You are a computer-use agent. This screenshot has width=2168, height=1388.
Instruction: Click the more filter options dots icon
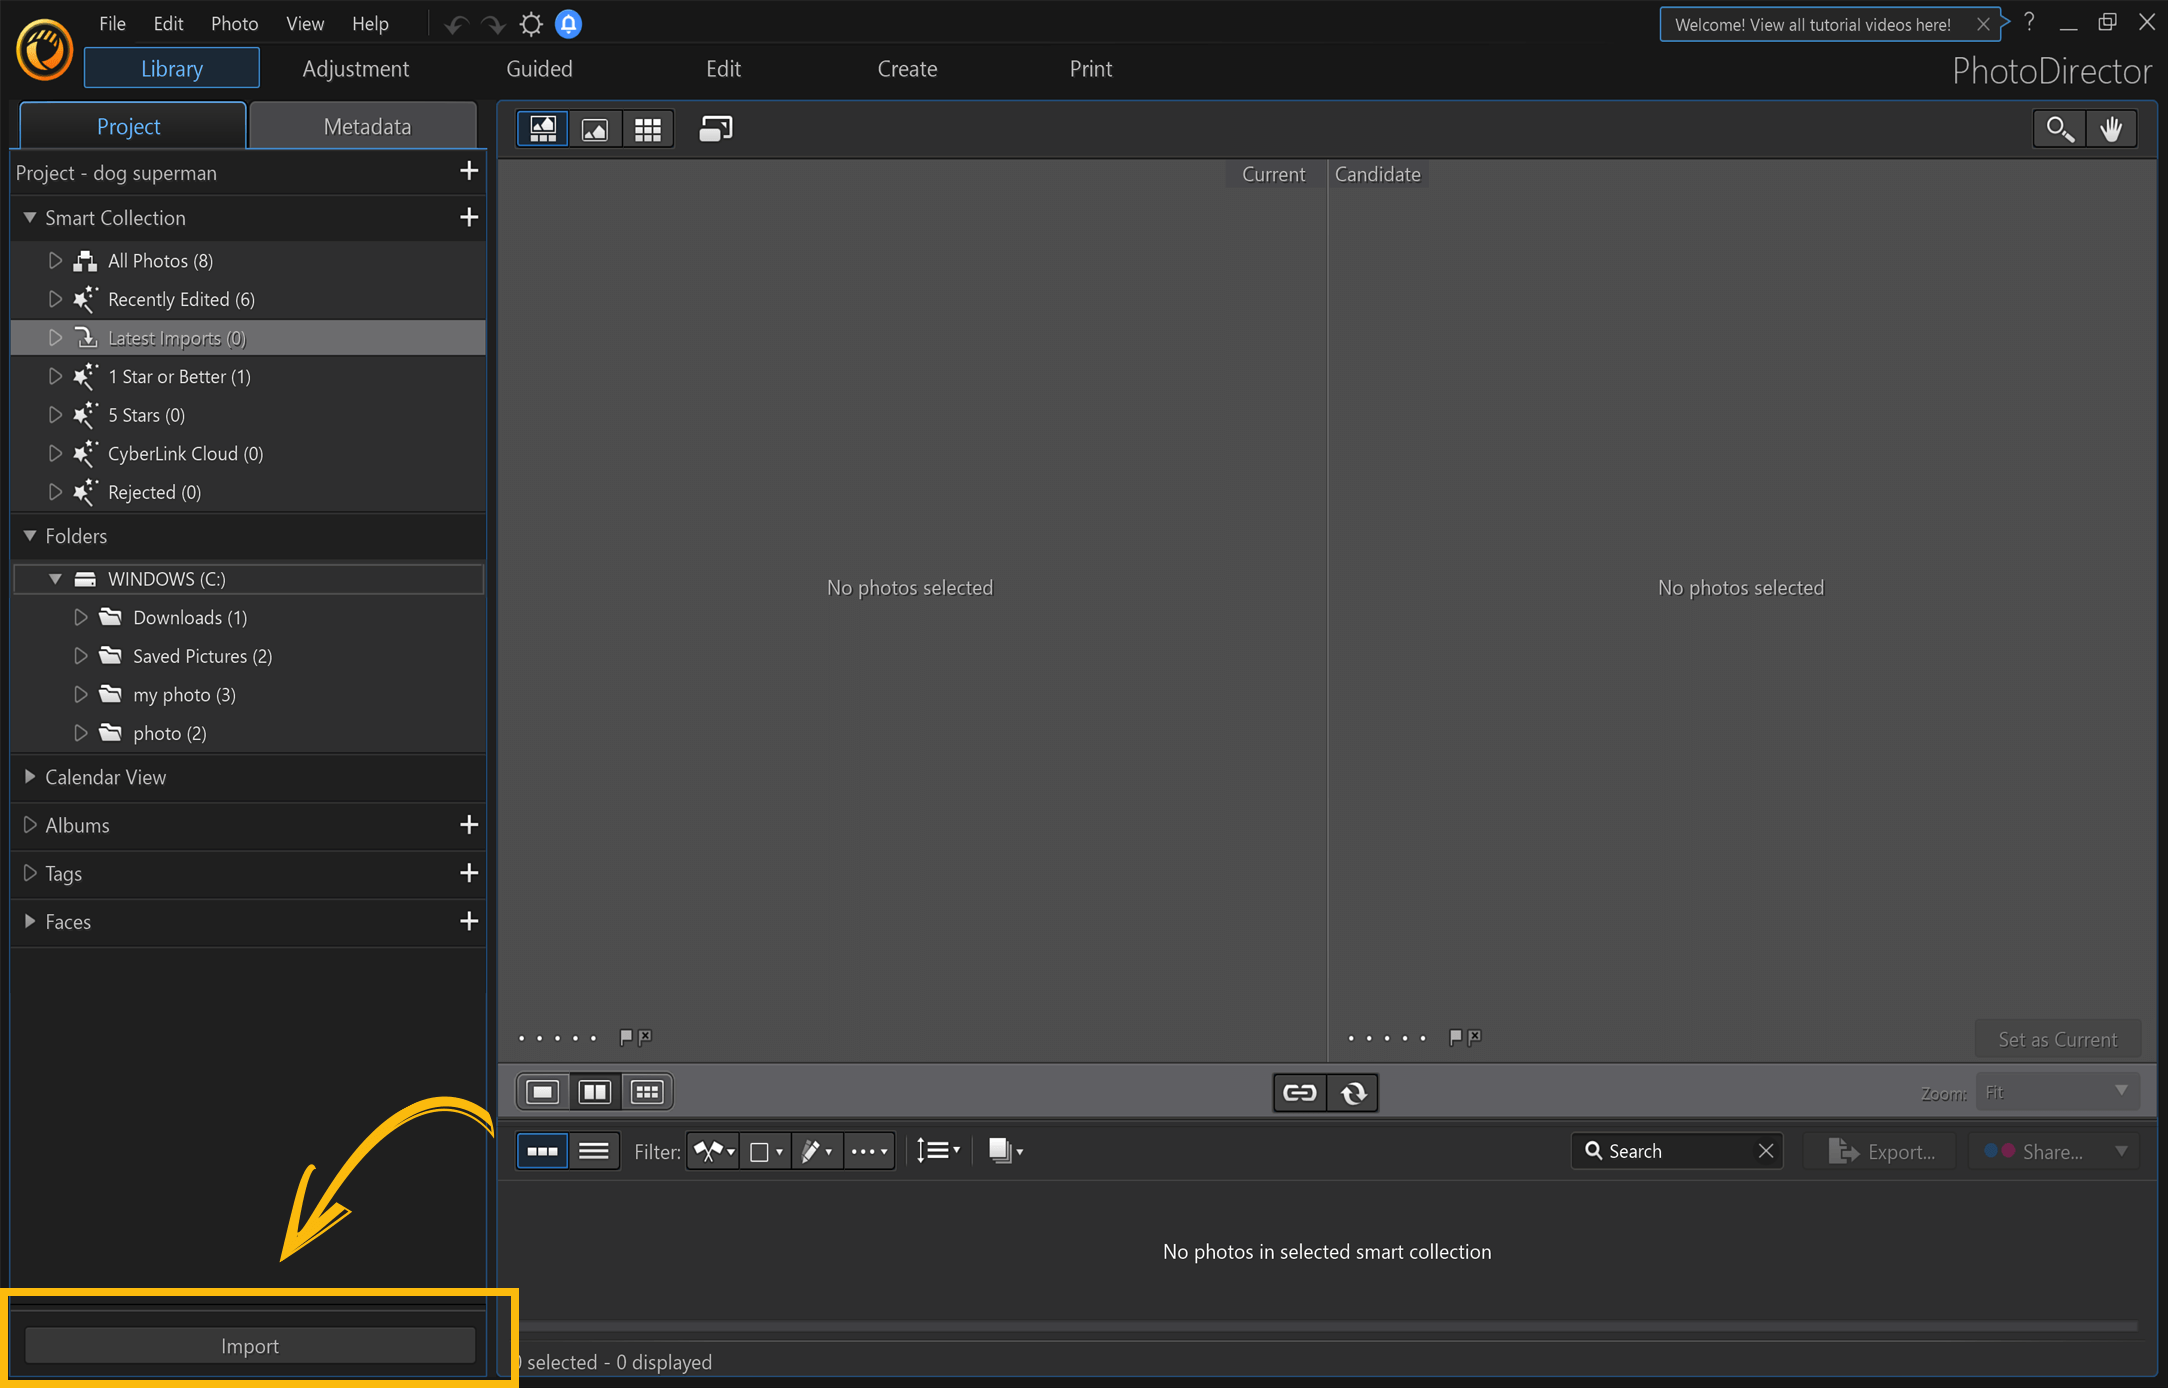868,1151
